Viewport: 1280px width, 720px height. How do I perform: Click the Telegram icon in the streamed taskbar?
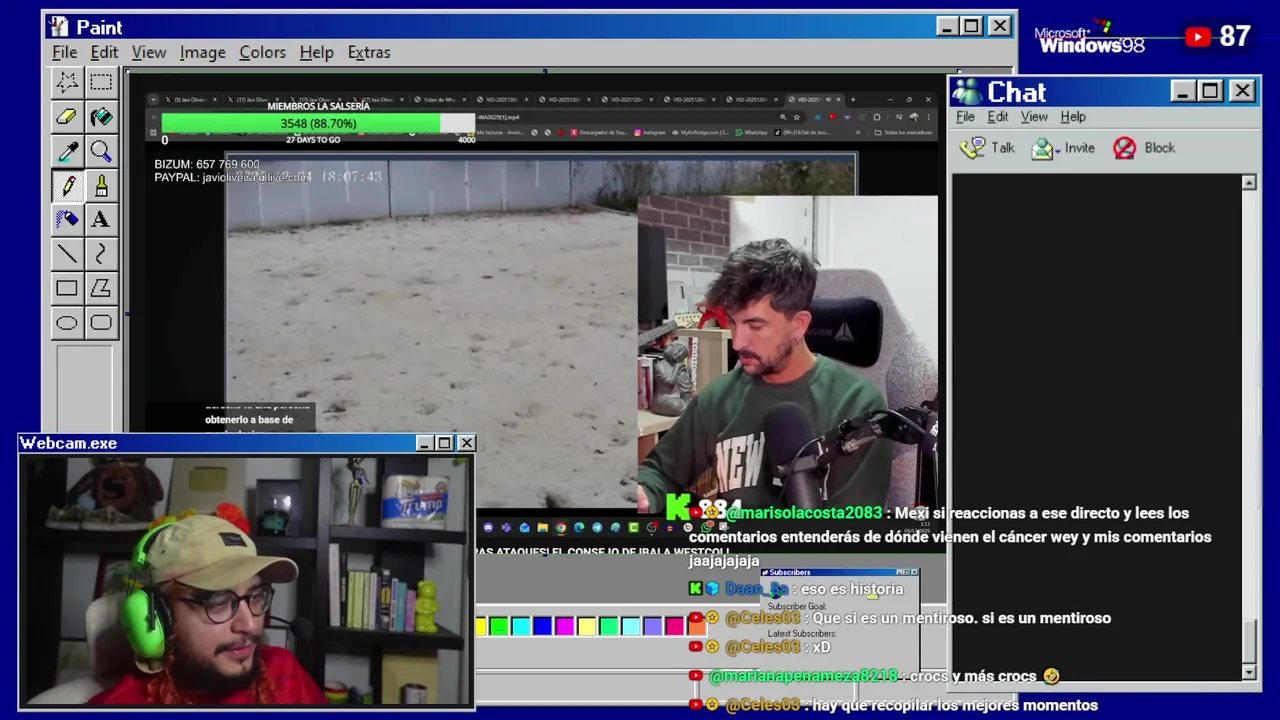click(597, 527)
